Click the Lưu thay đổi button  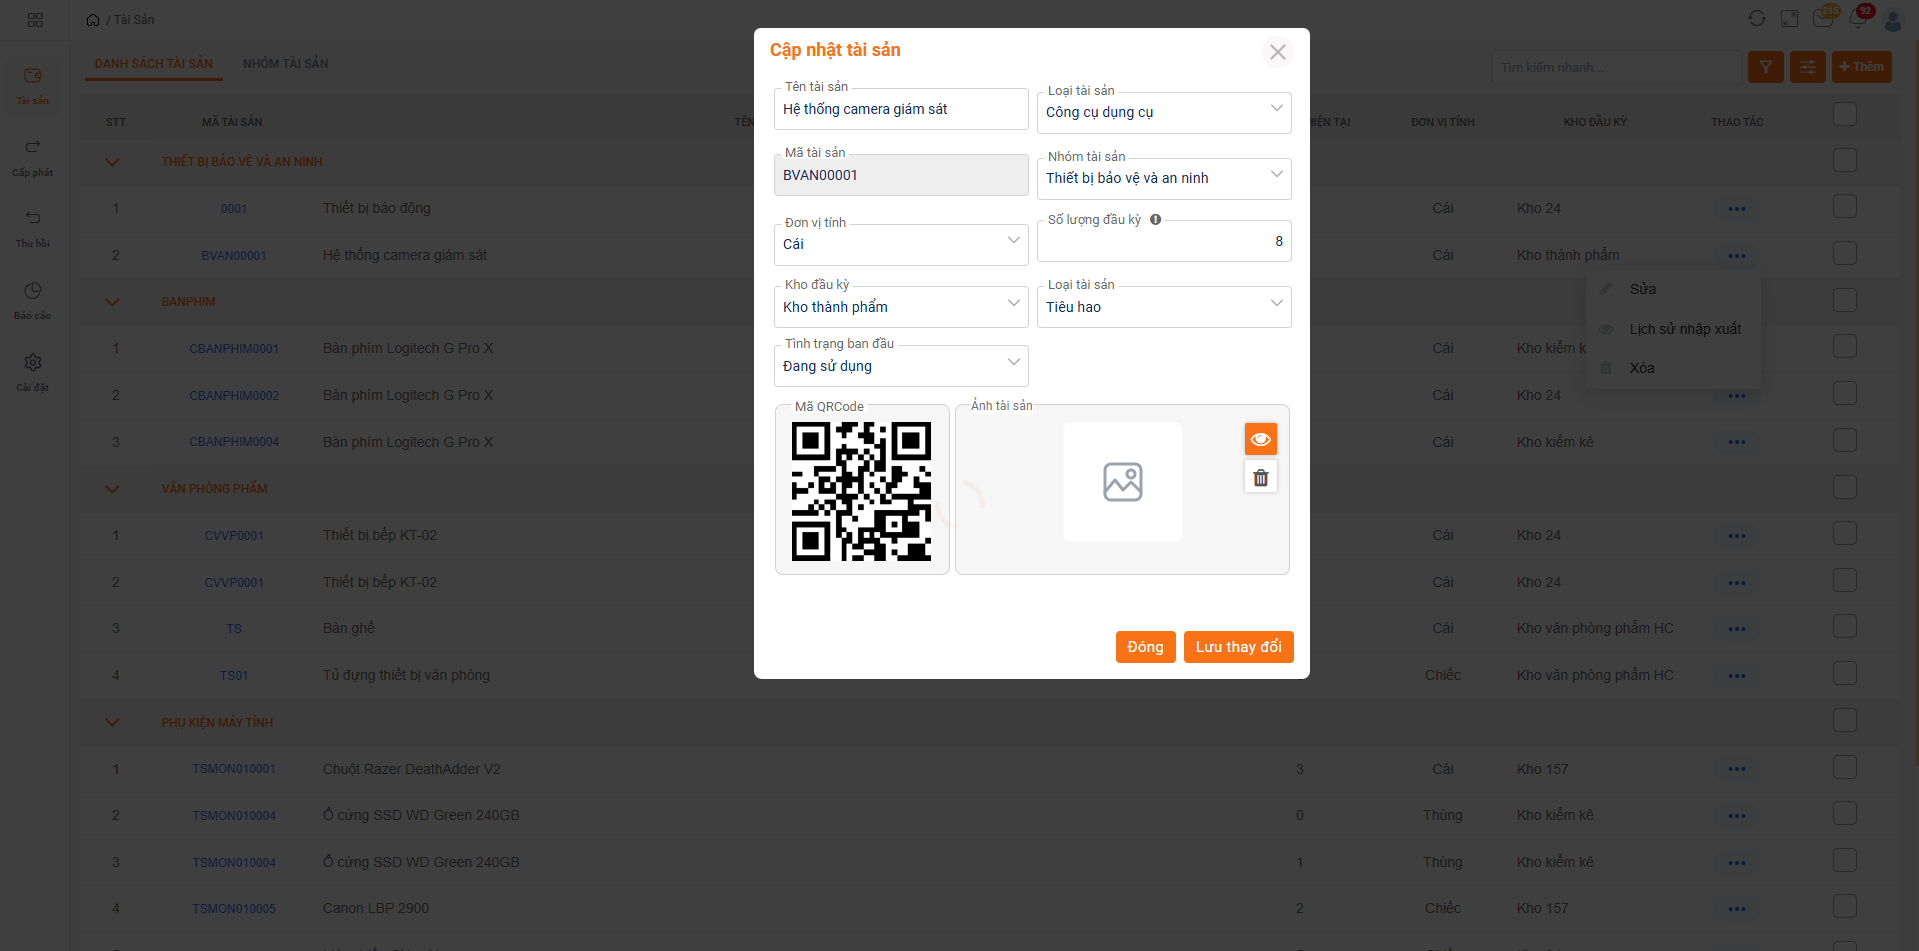click(1238, 647)
